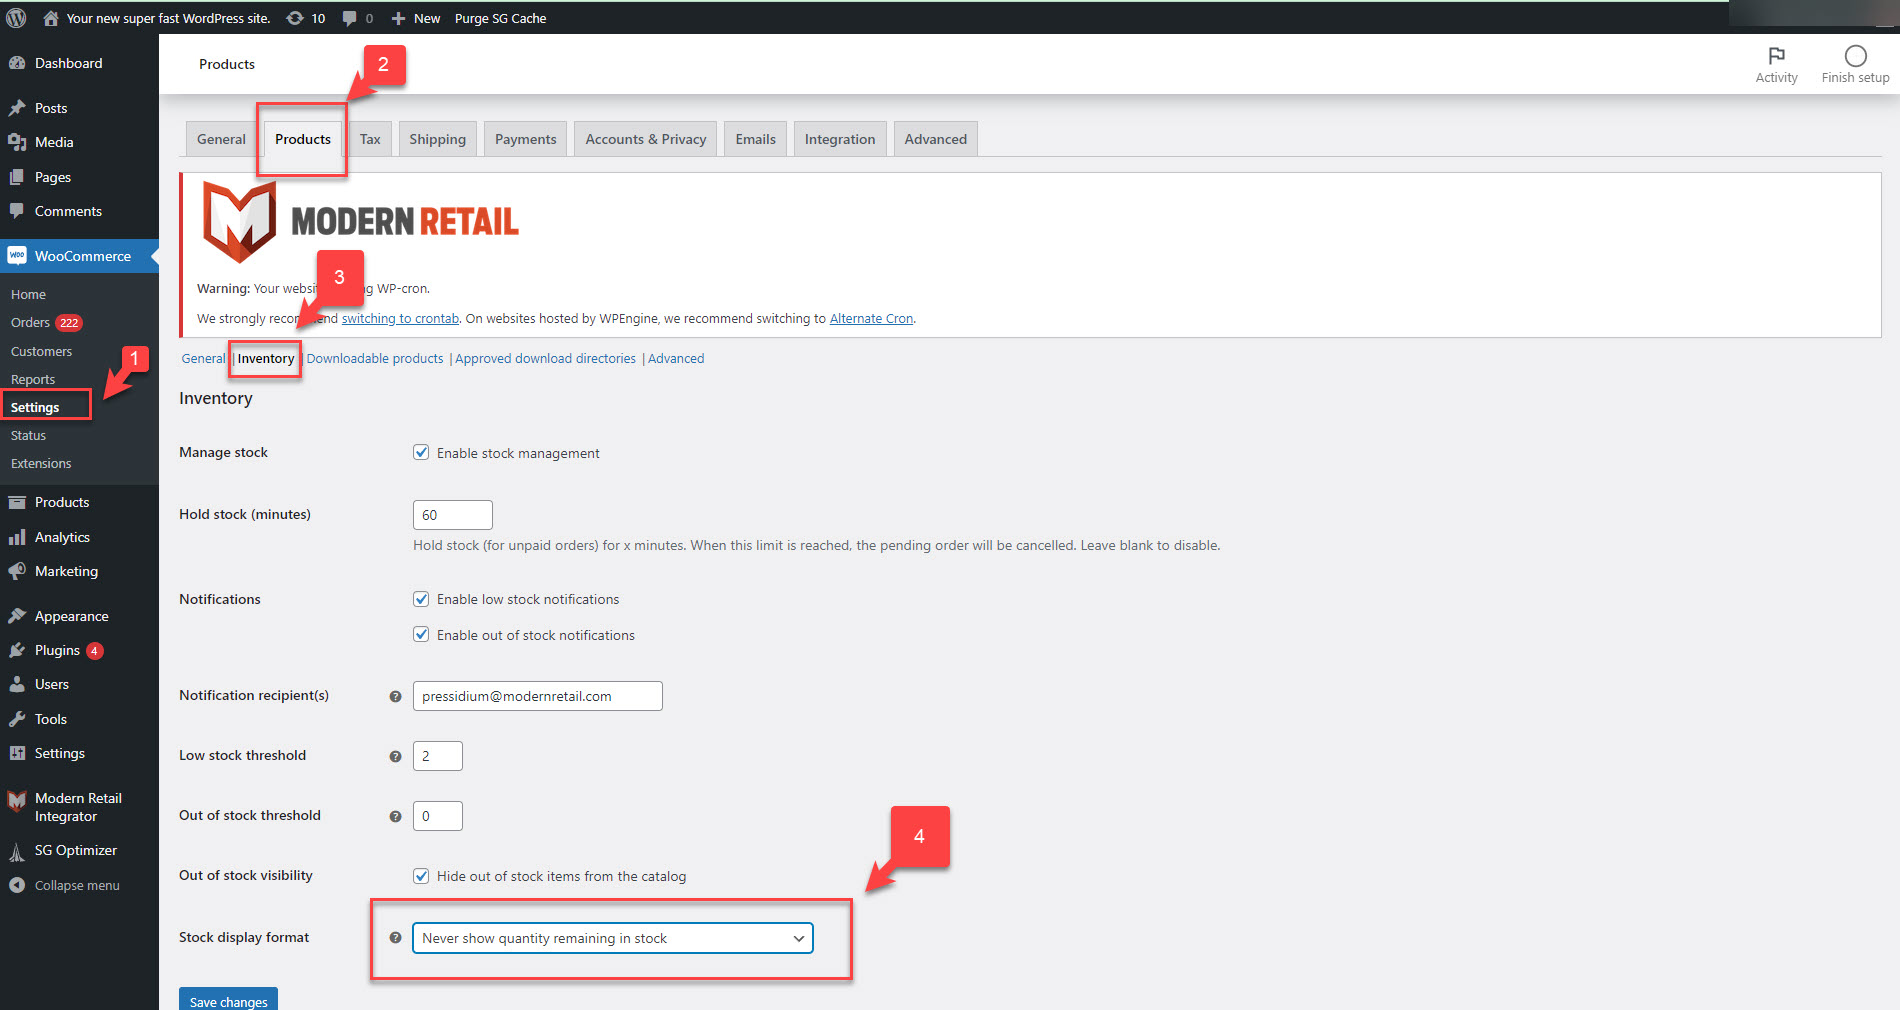Screen dimensions: 1900x1010
Task: Switch to the Tax tab
Action: (370, 139)
